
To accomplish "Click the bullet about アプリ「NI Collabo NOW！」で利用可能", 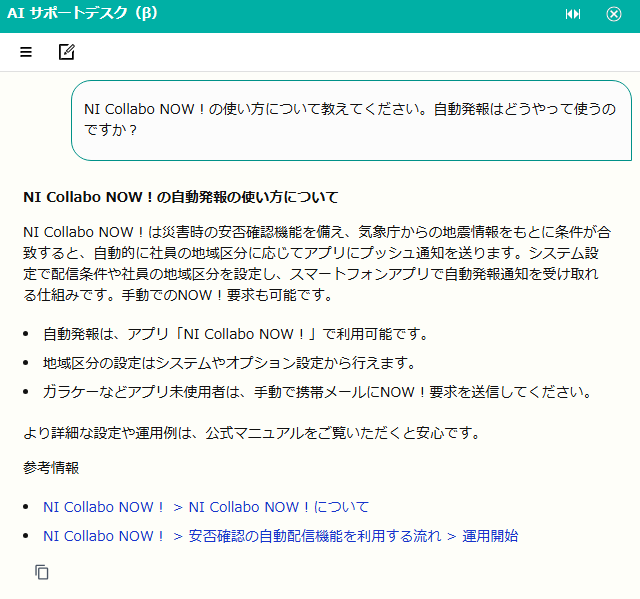I will point(235,334).
